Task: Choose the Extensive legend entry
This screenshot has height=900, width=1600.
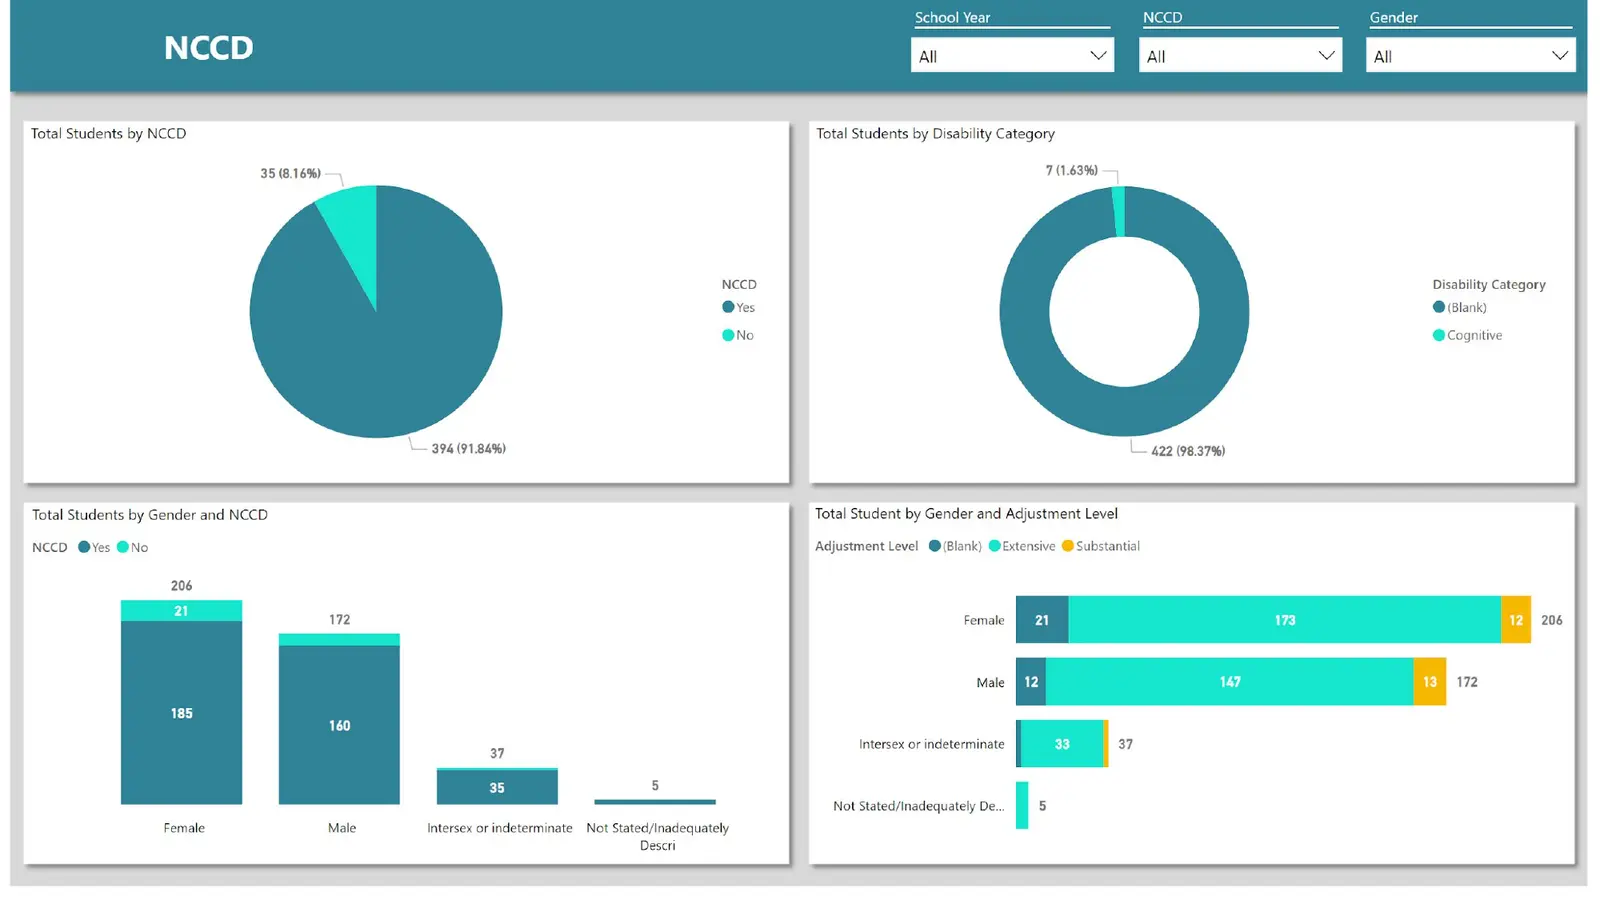Action: (1022, 546)
